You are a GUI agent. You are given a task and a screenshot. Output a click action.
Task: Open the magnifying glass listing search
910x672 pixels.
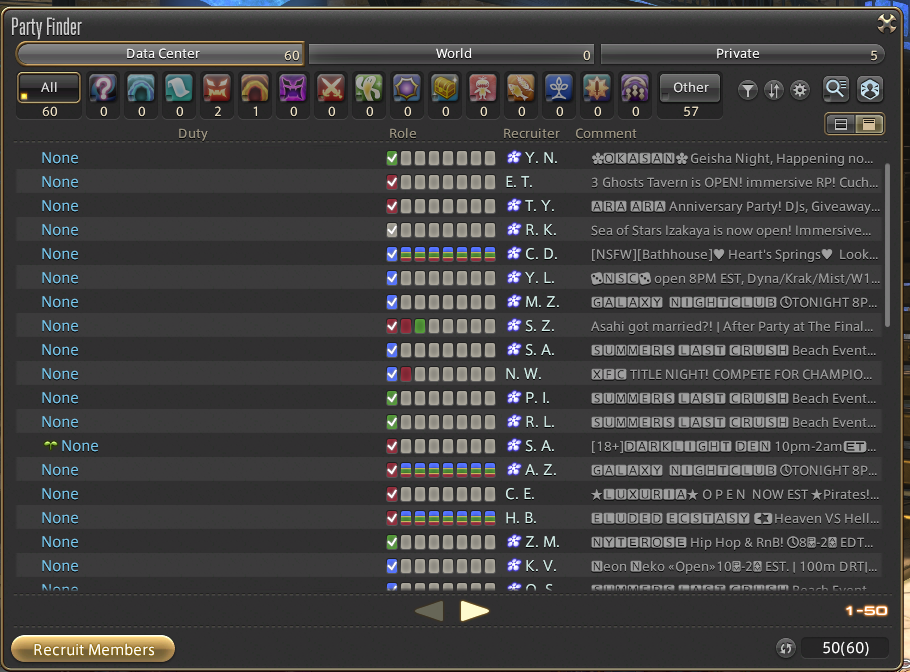(836, 89)
